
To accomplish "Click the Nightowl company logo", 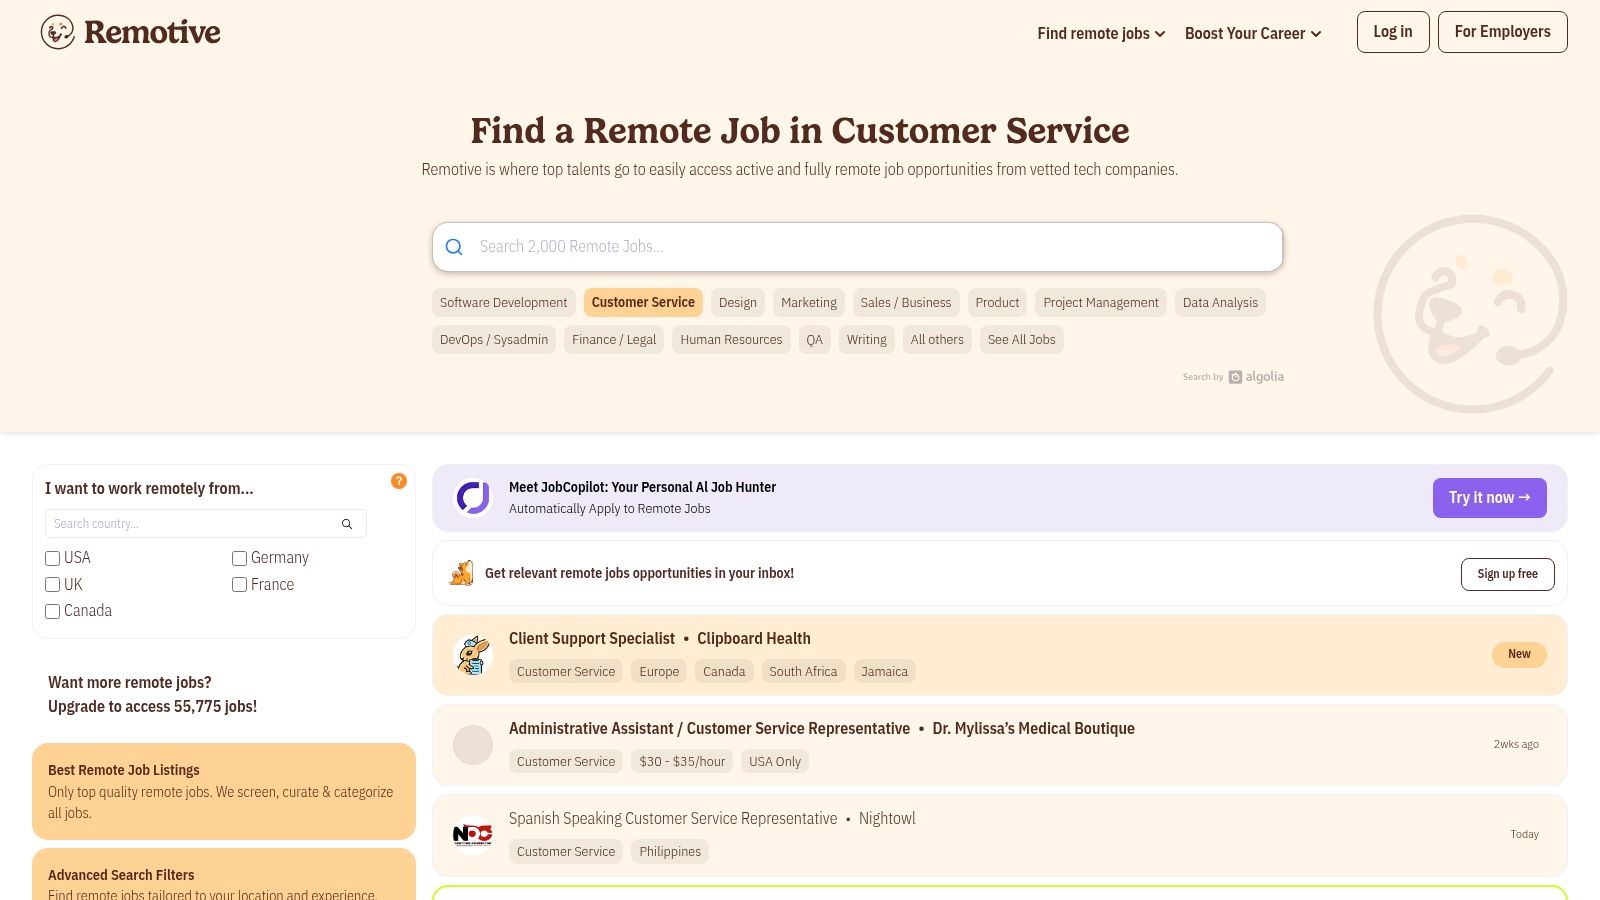I will (473, 835).
